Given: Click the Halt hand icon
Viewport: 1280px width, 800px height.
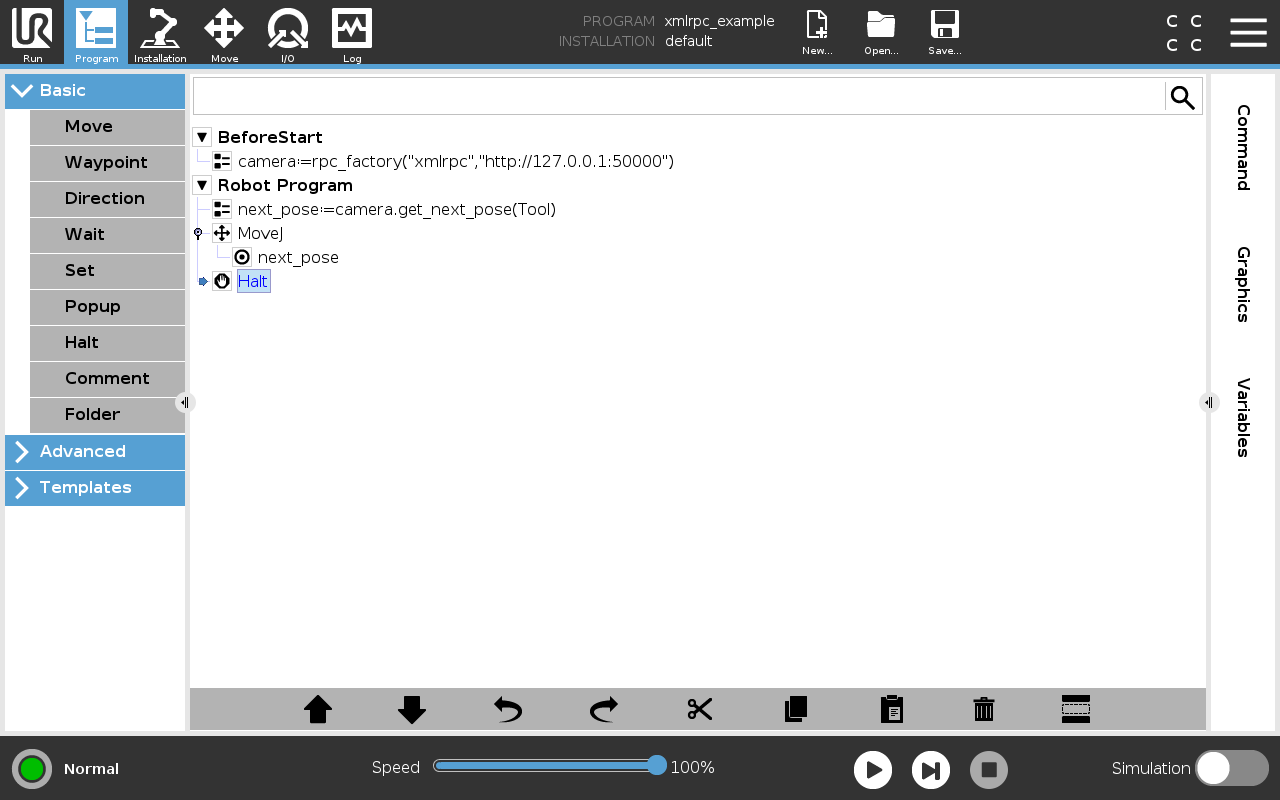Looking at the screenshot, I should [x=222, y=281].
